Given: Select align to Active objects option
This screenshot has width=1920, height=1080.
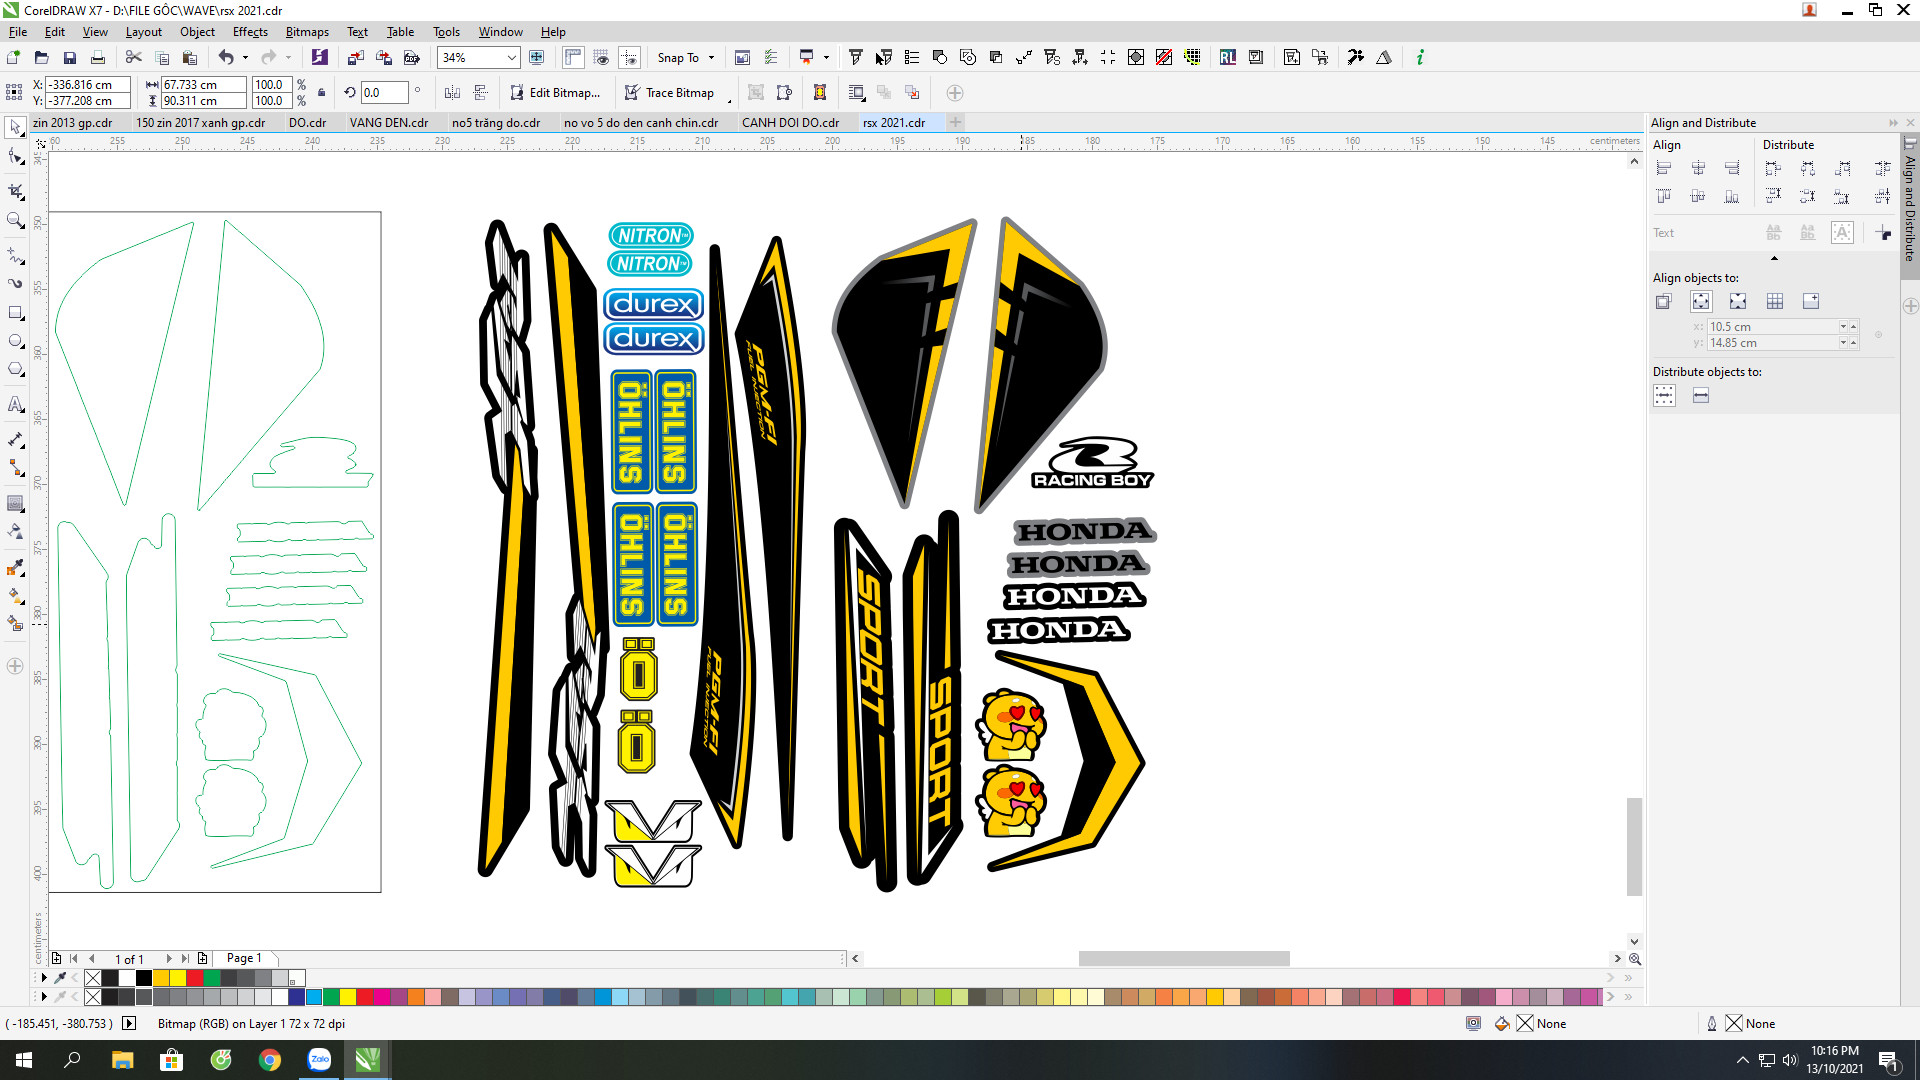Looking at the screenshot, I should click(1663, 302).
